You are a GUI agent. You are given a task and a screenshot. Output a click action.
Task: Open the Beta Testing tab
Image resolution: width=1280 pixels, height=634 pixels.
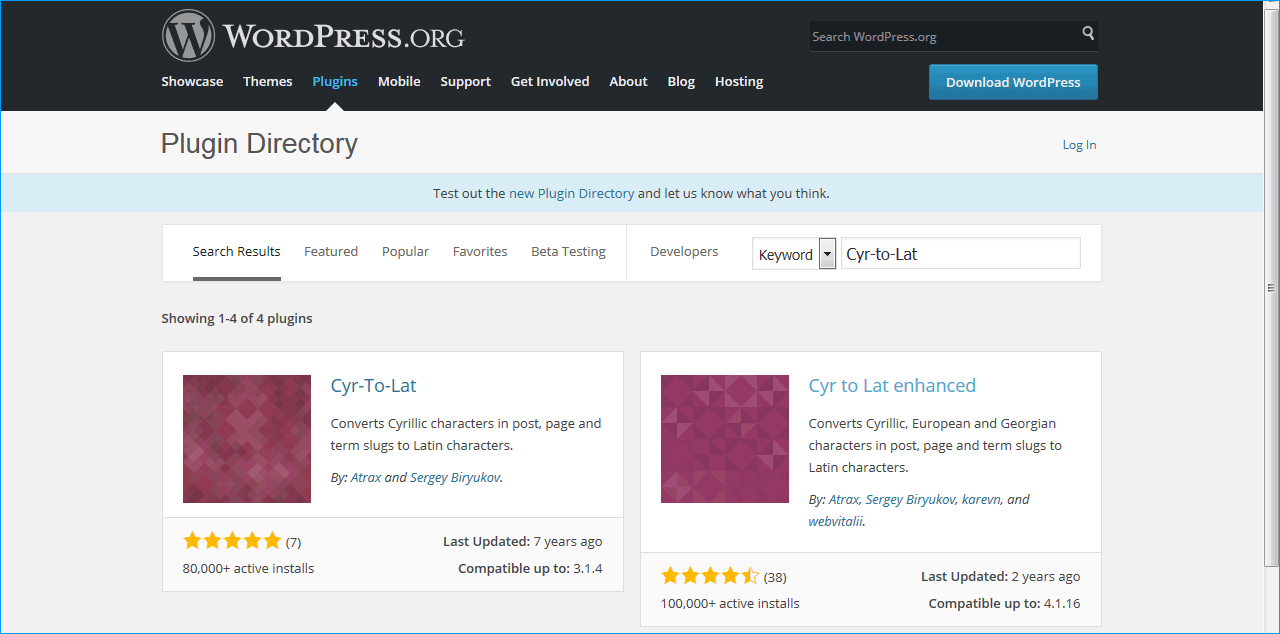click(x=568, y=252)
